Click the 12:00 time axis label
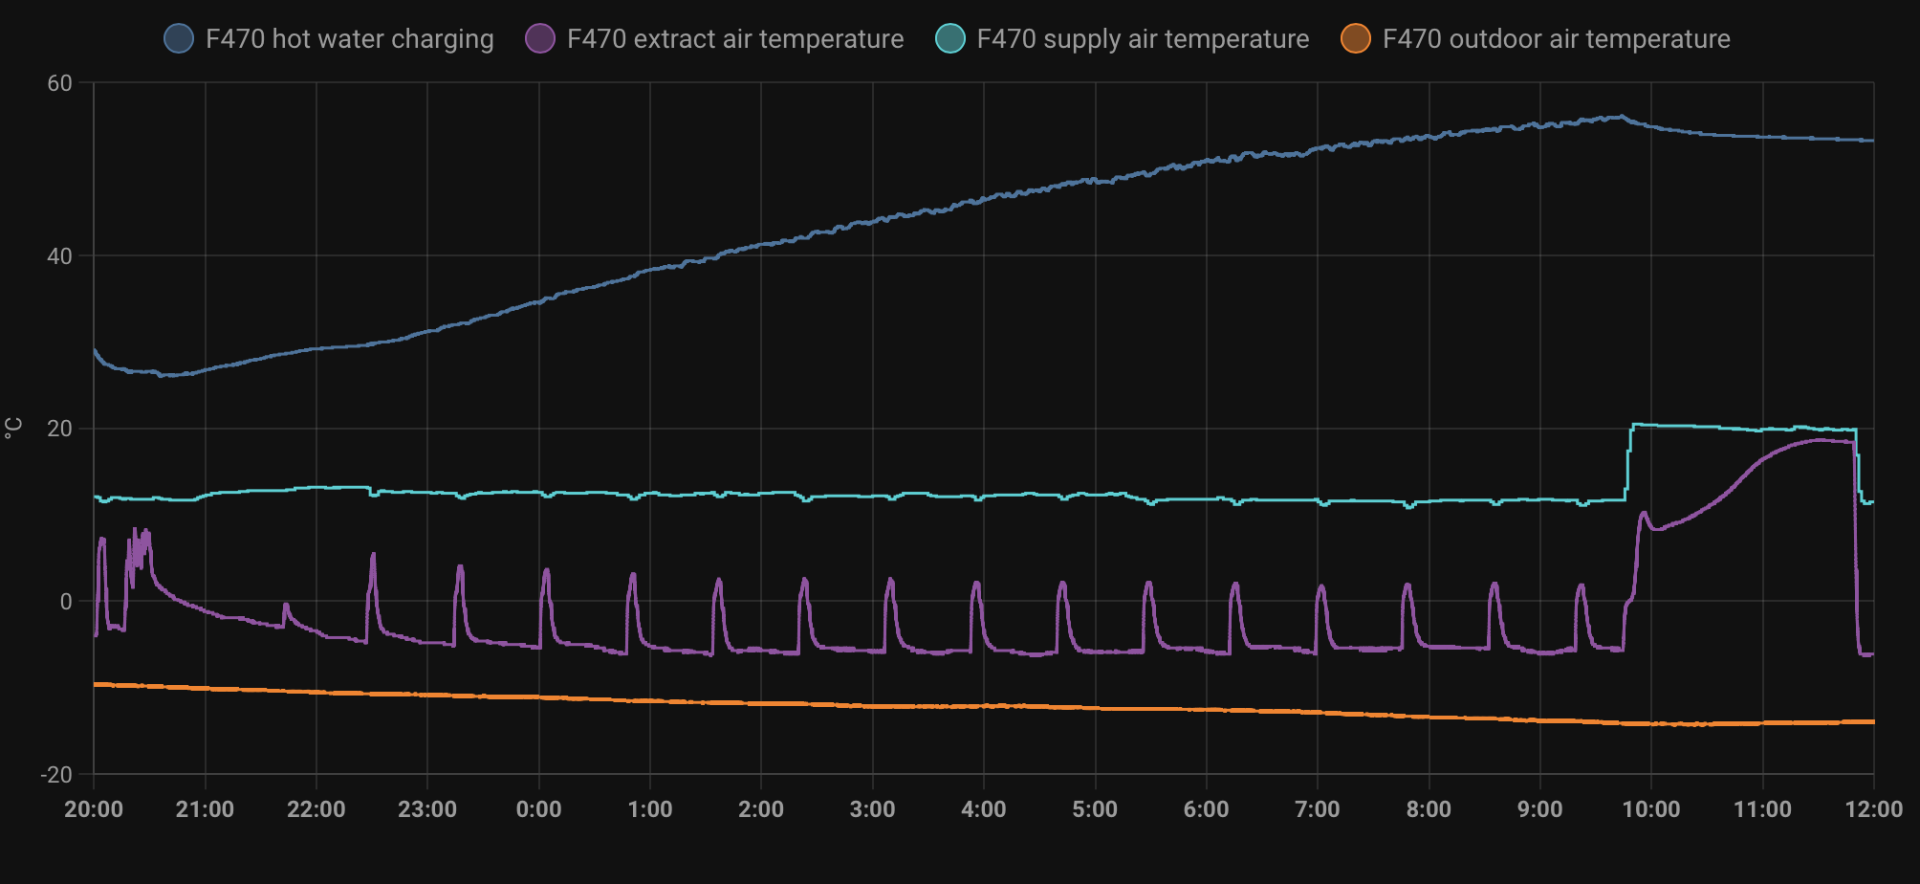Image resolution: width=1920 pixels, height=884 pixels. point(1874,809)
